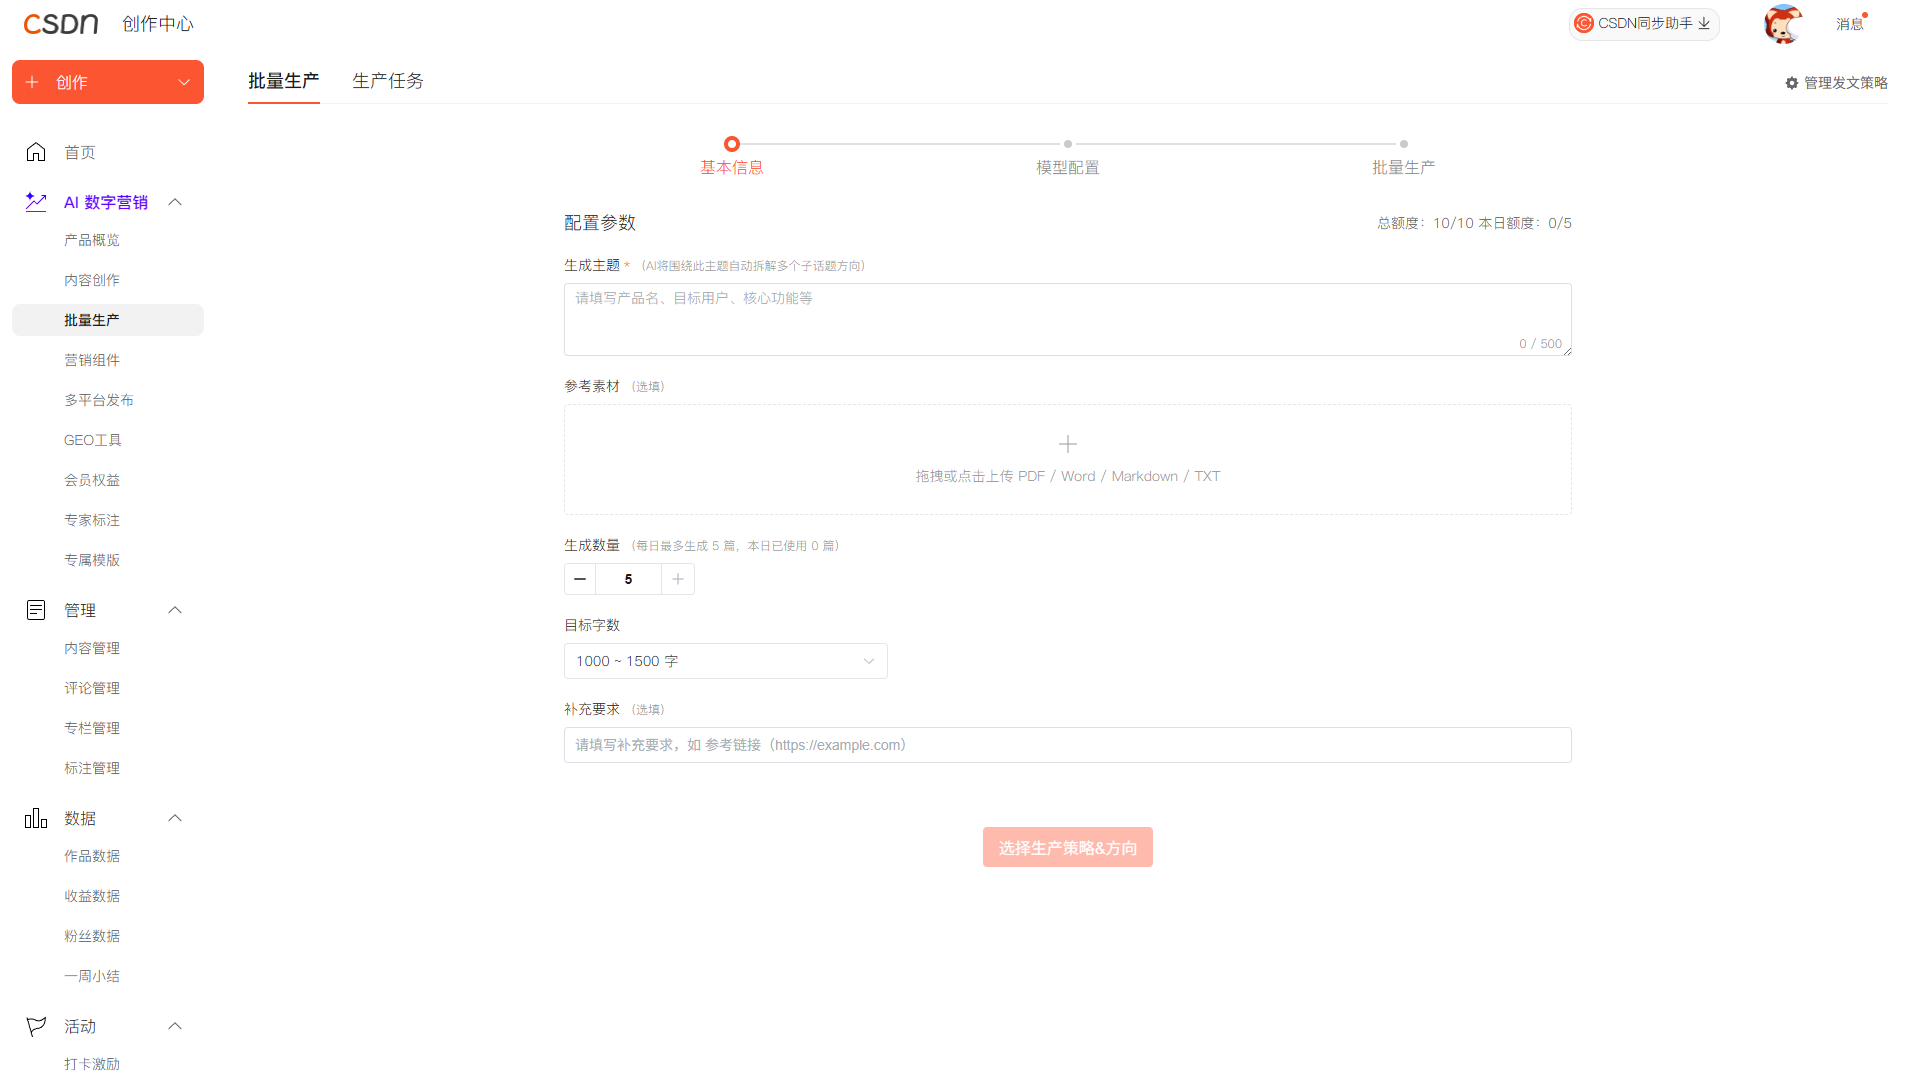The width and height of the screenshot is (1920, 1080).
Task: Select 批量生产 in sidebar
Action: pos(108,320)
